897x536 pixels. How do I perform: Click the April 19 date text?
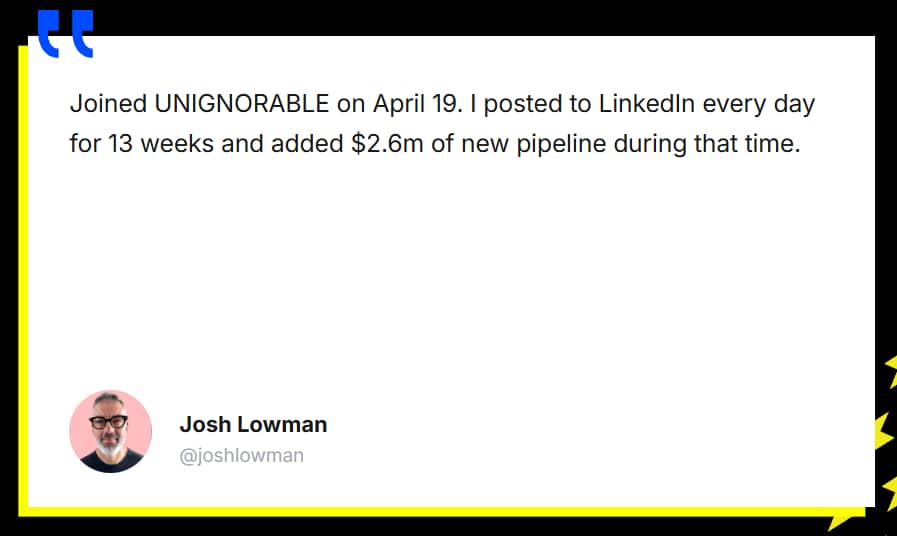click(415, 104)
